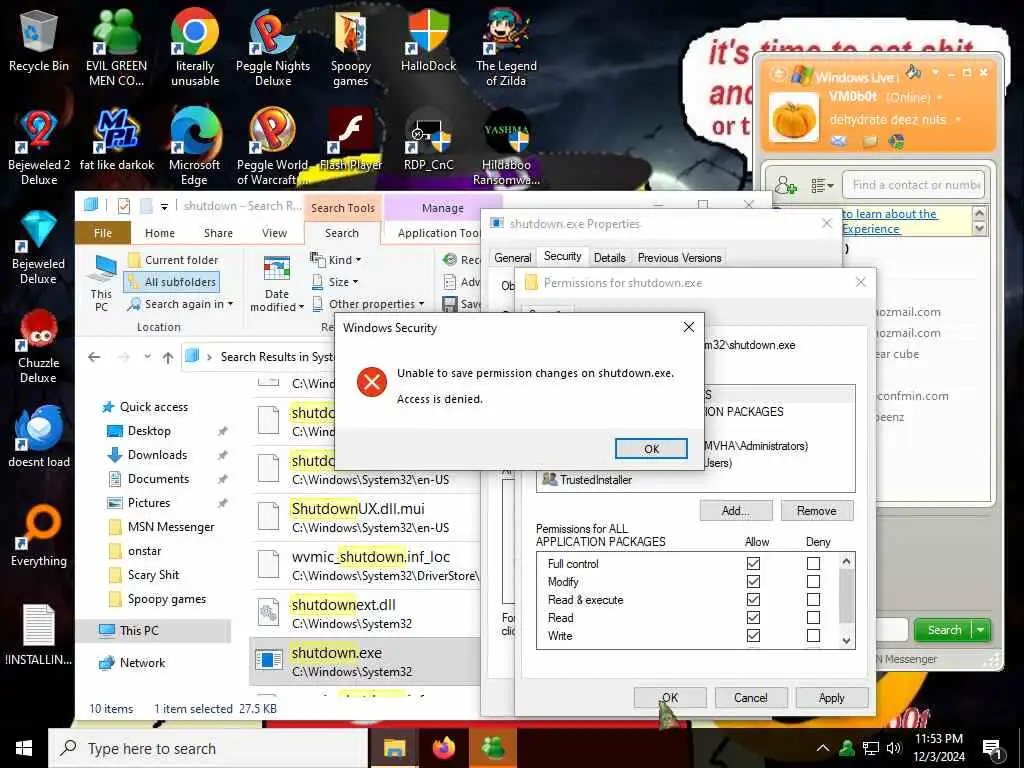1024x768 pixels.
Task: Toggle Full control Allow checkbox
Action: click(753, 563)
